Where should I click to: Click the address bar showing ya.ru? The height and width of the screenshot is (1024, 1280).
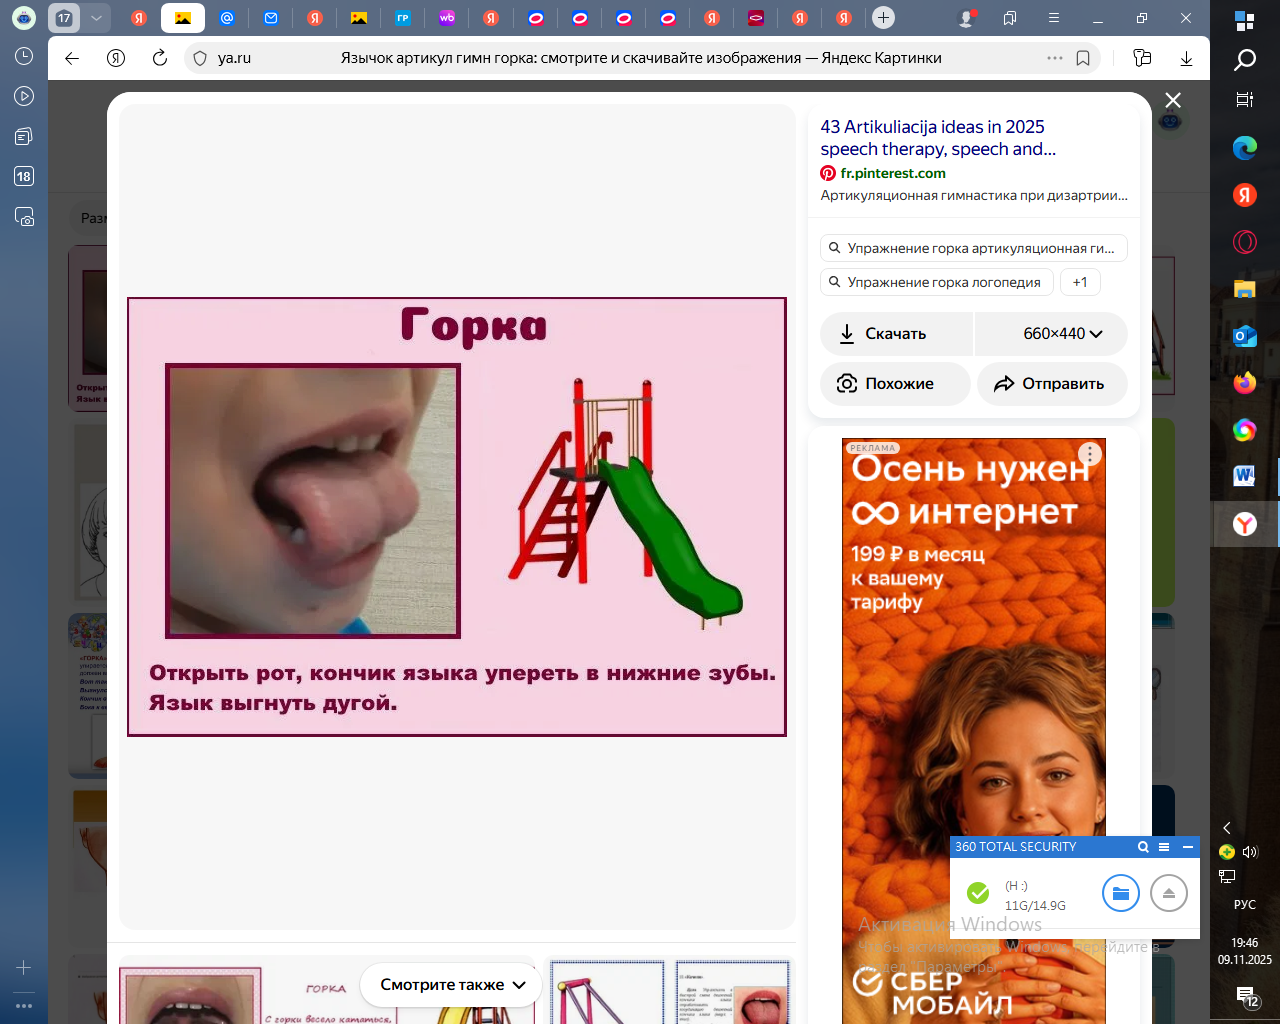tap(235, 58)
